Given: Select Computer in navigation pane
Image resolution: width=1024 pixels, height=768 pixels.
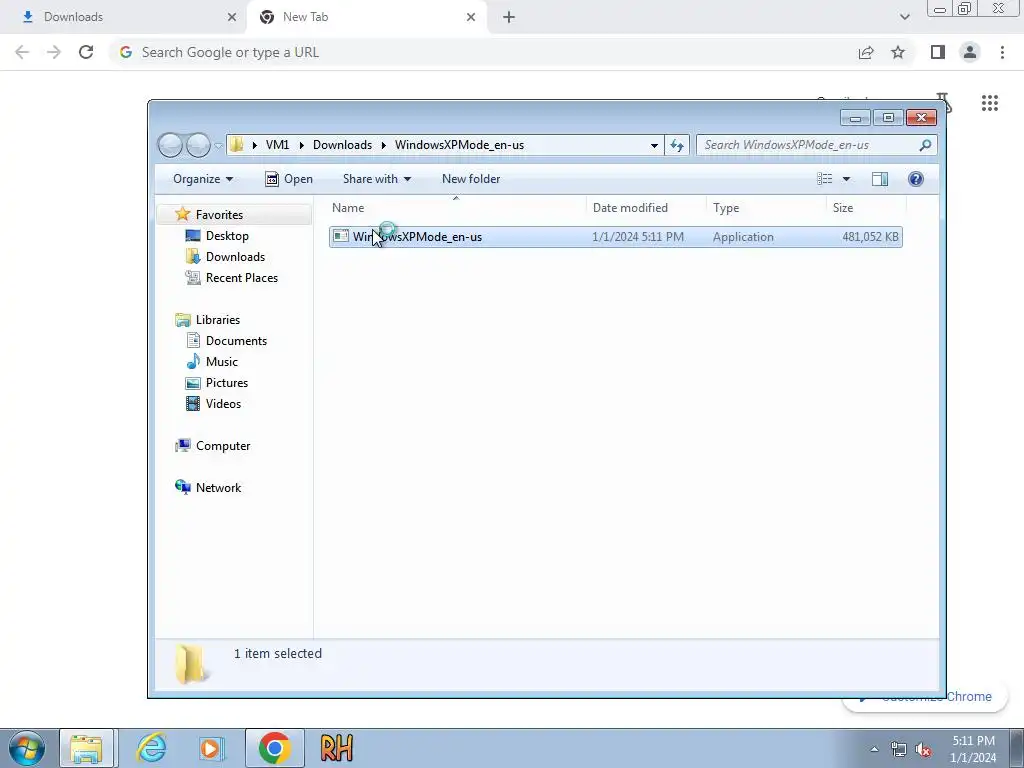Looking at the screenshot, I should point(223,446).
